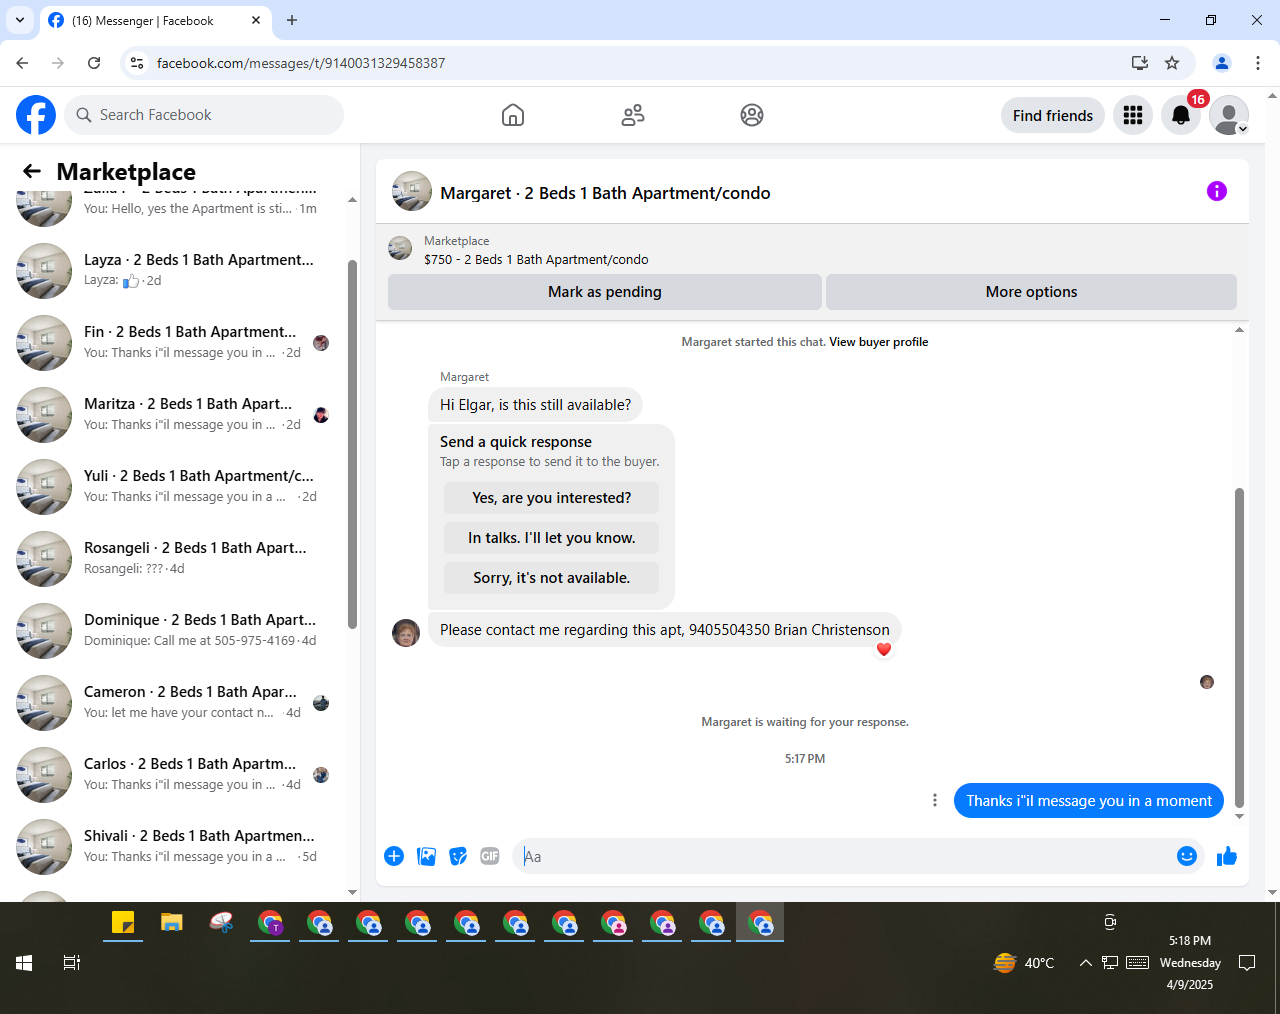Show hidden system tray icons
This screenshot has width=1280, height=1014.
[x=1085, y=963]
